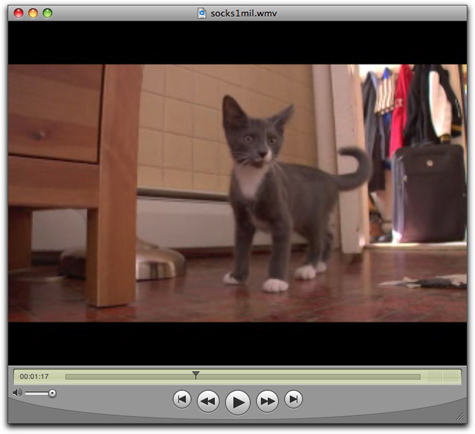Click the window resize grip
Image resolution: width=475 pixels, height=434 pixels.
point(460,416)
